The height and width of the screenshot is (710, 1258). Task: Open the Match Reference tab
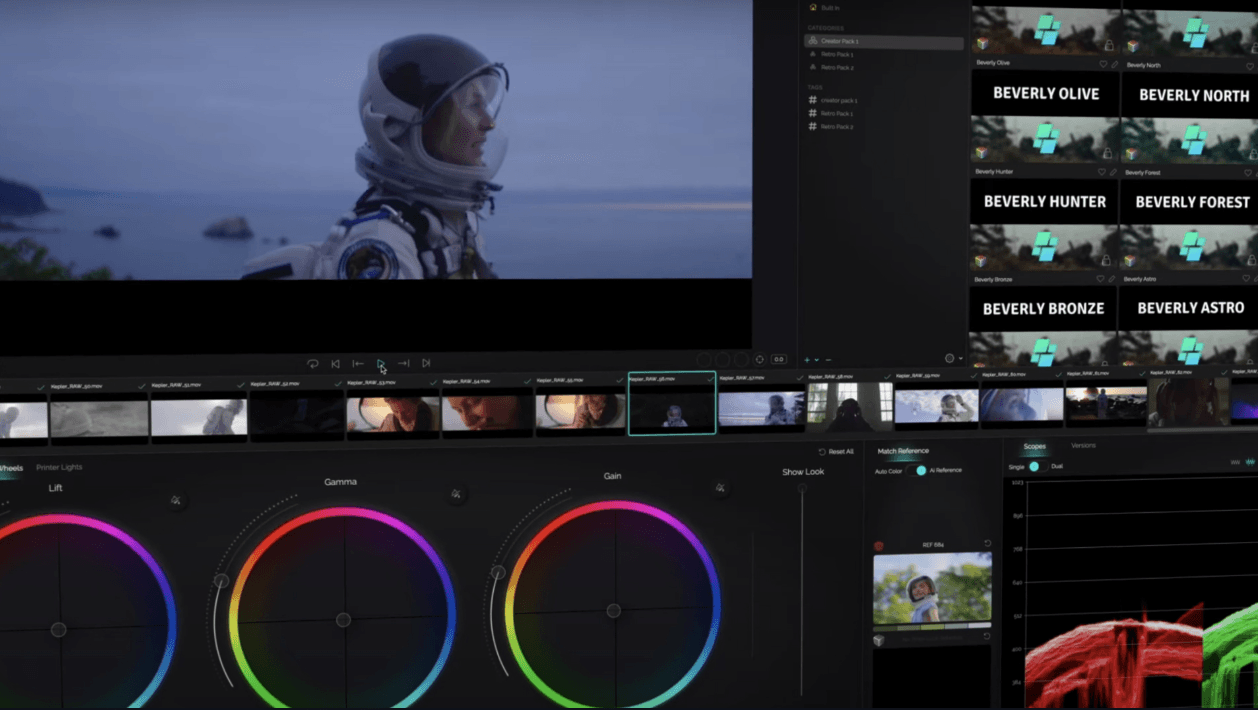903,451
